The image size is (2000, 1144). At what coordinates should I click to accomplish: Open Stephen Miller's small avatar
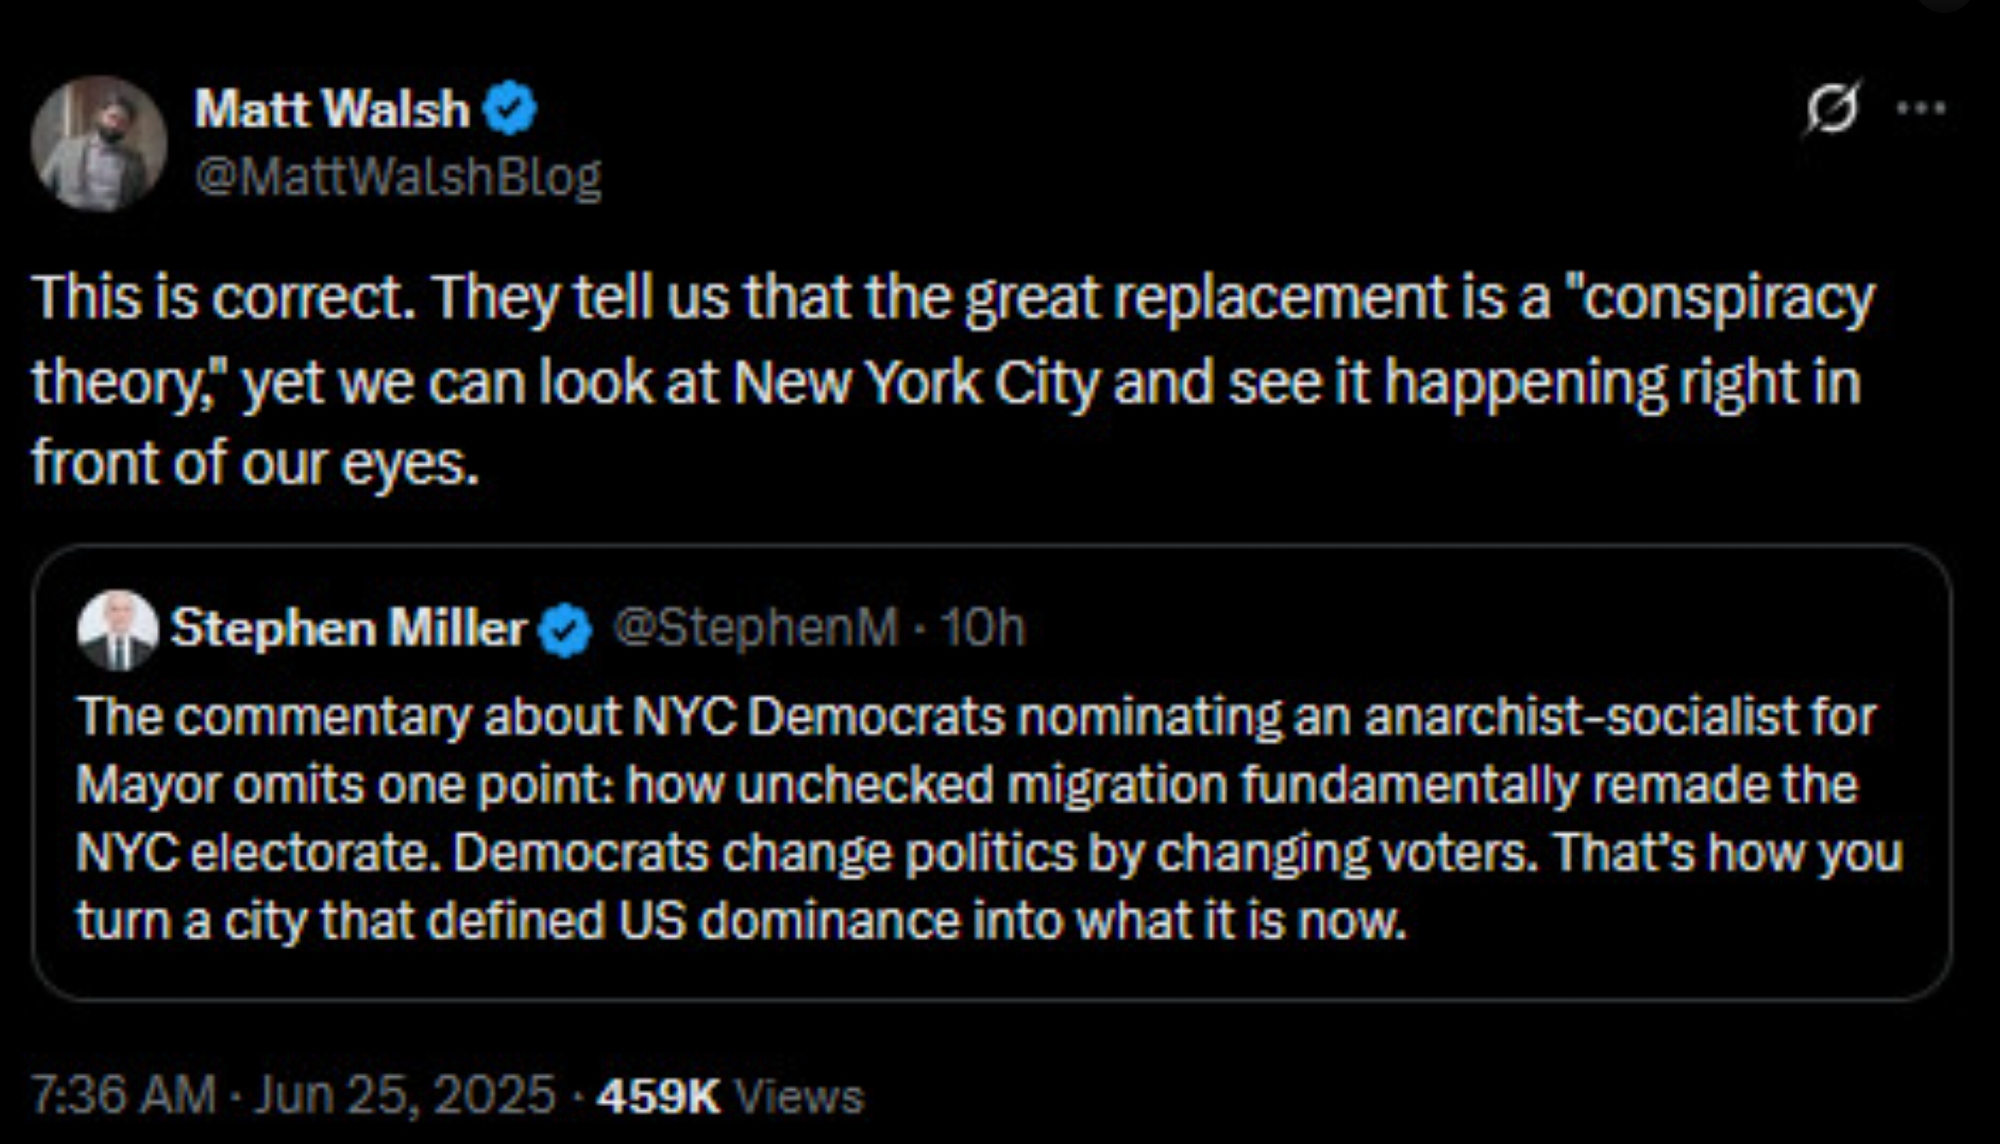pos(118,630)
